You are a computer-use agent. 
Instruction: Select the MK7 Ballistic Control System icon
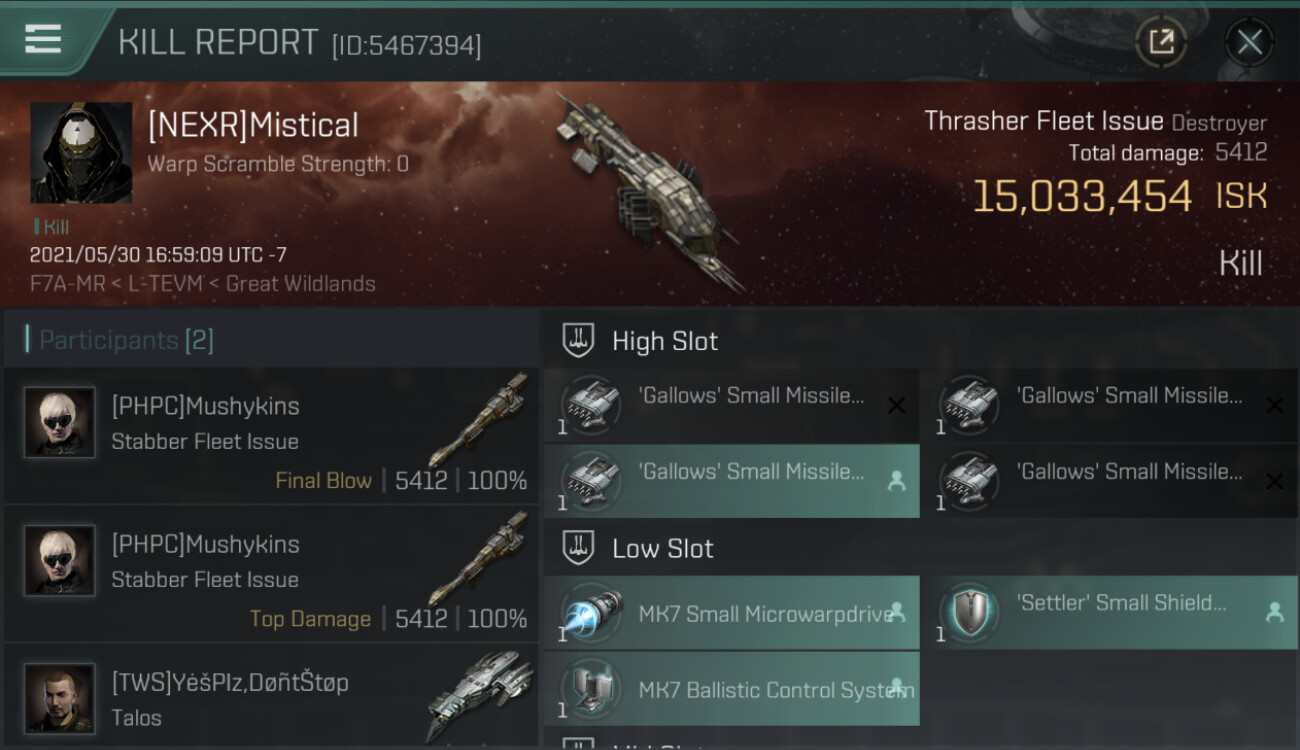click(590, 690)
